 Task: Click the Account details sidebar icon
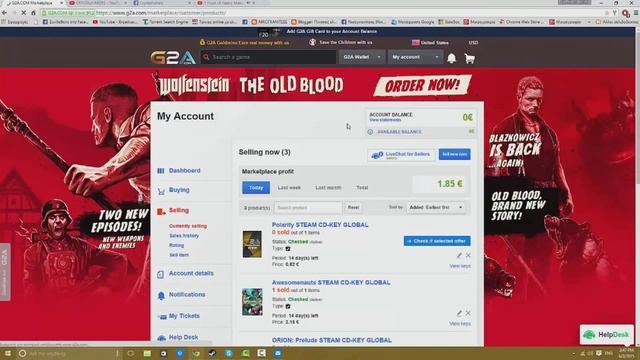click(x=160, y=274)
